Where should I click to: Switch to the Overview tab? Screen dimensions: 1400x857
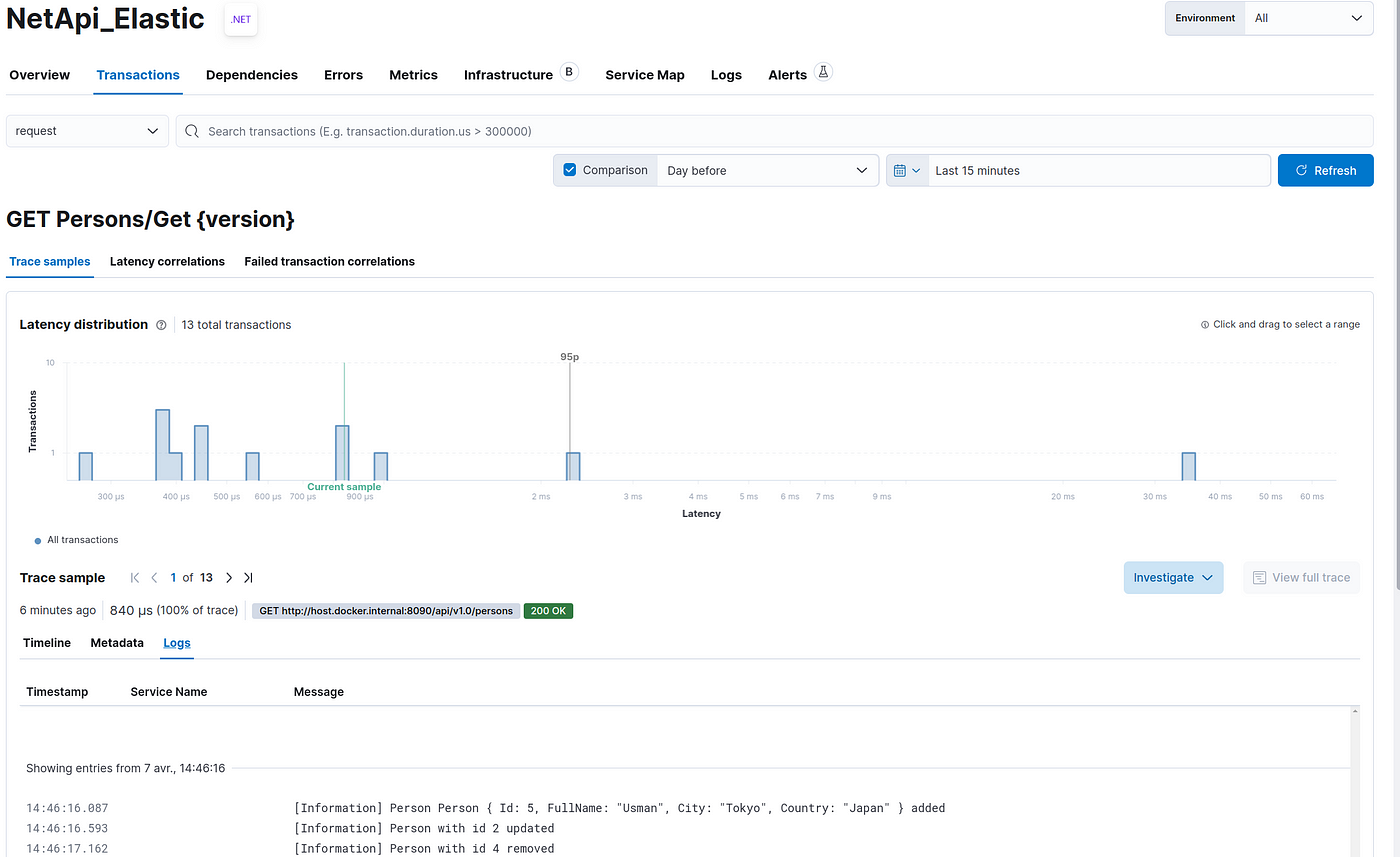click(x=40, y=75)
